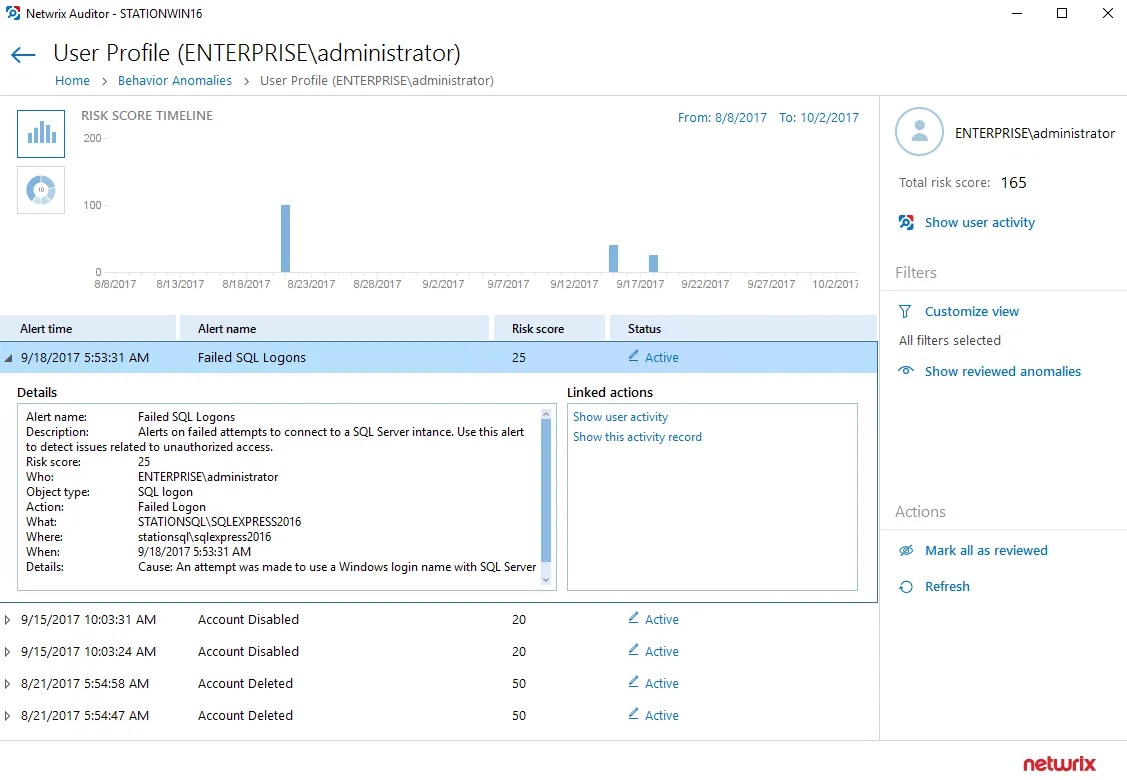
Task: Click the Refresh circular arrow icon
Action: (906, 587)
